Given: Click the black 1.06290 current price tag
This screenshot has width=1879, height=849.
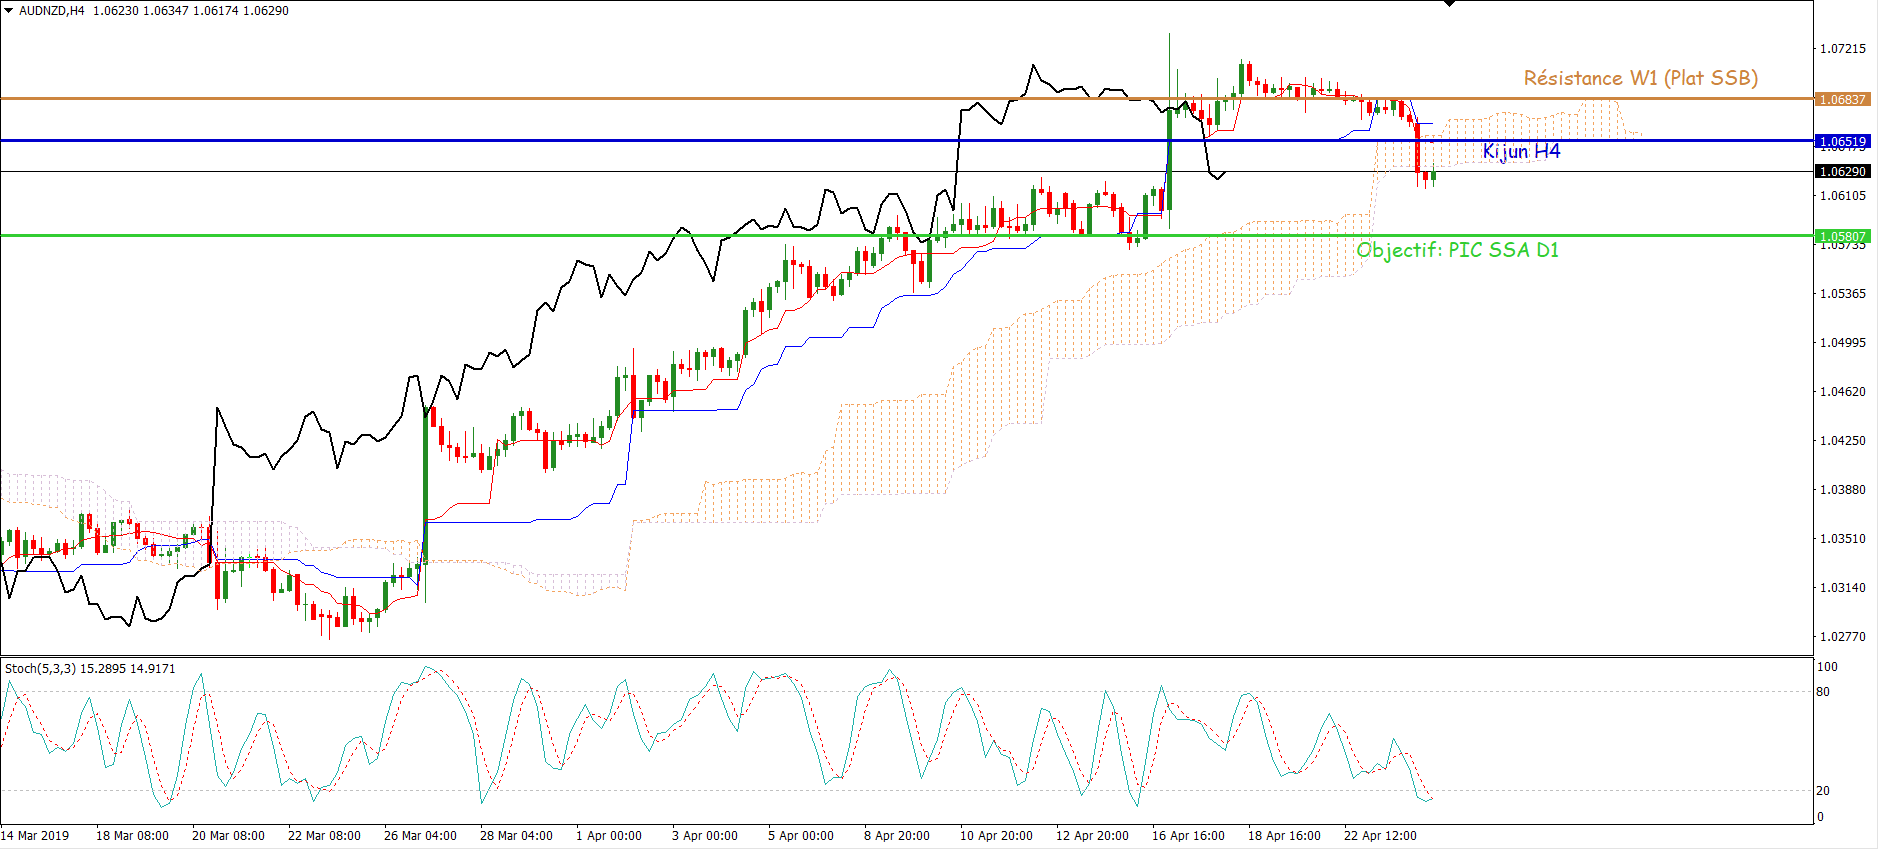Looking at the screenshot, I should coord(1842,172).
